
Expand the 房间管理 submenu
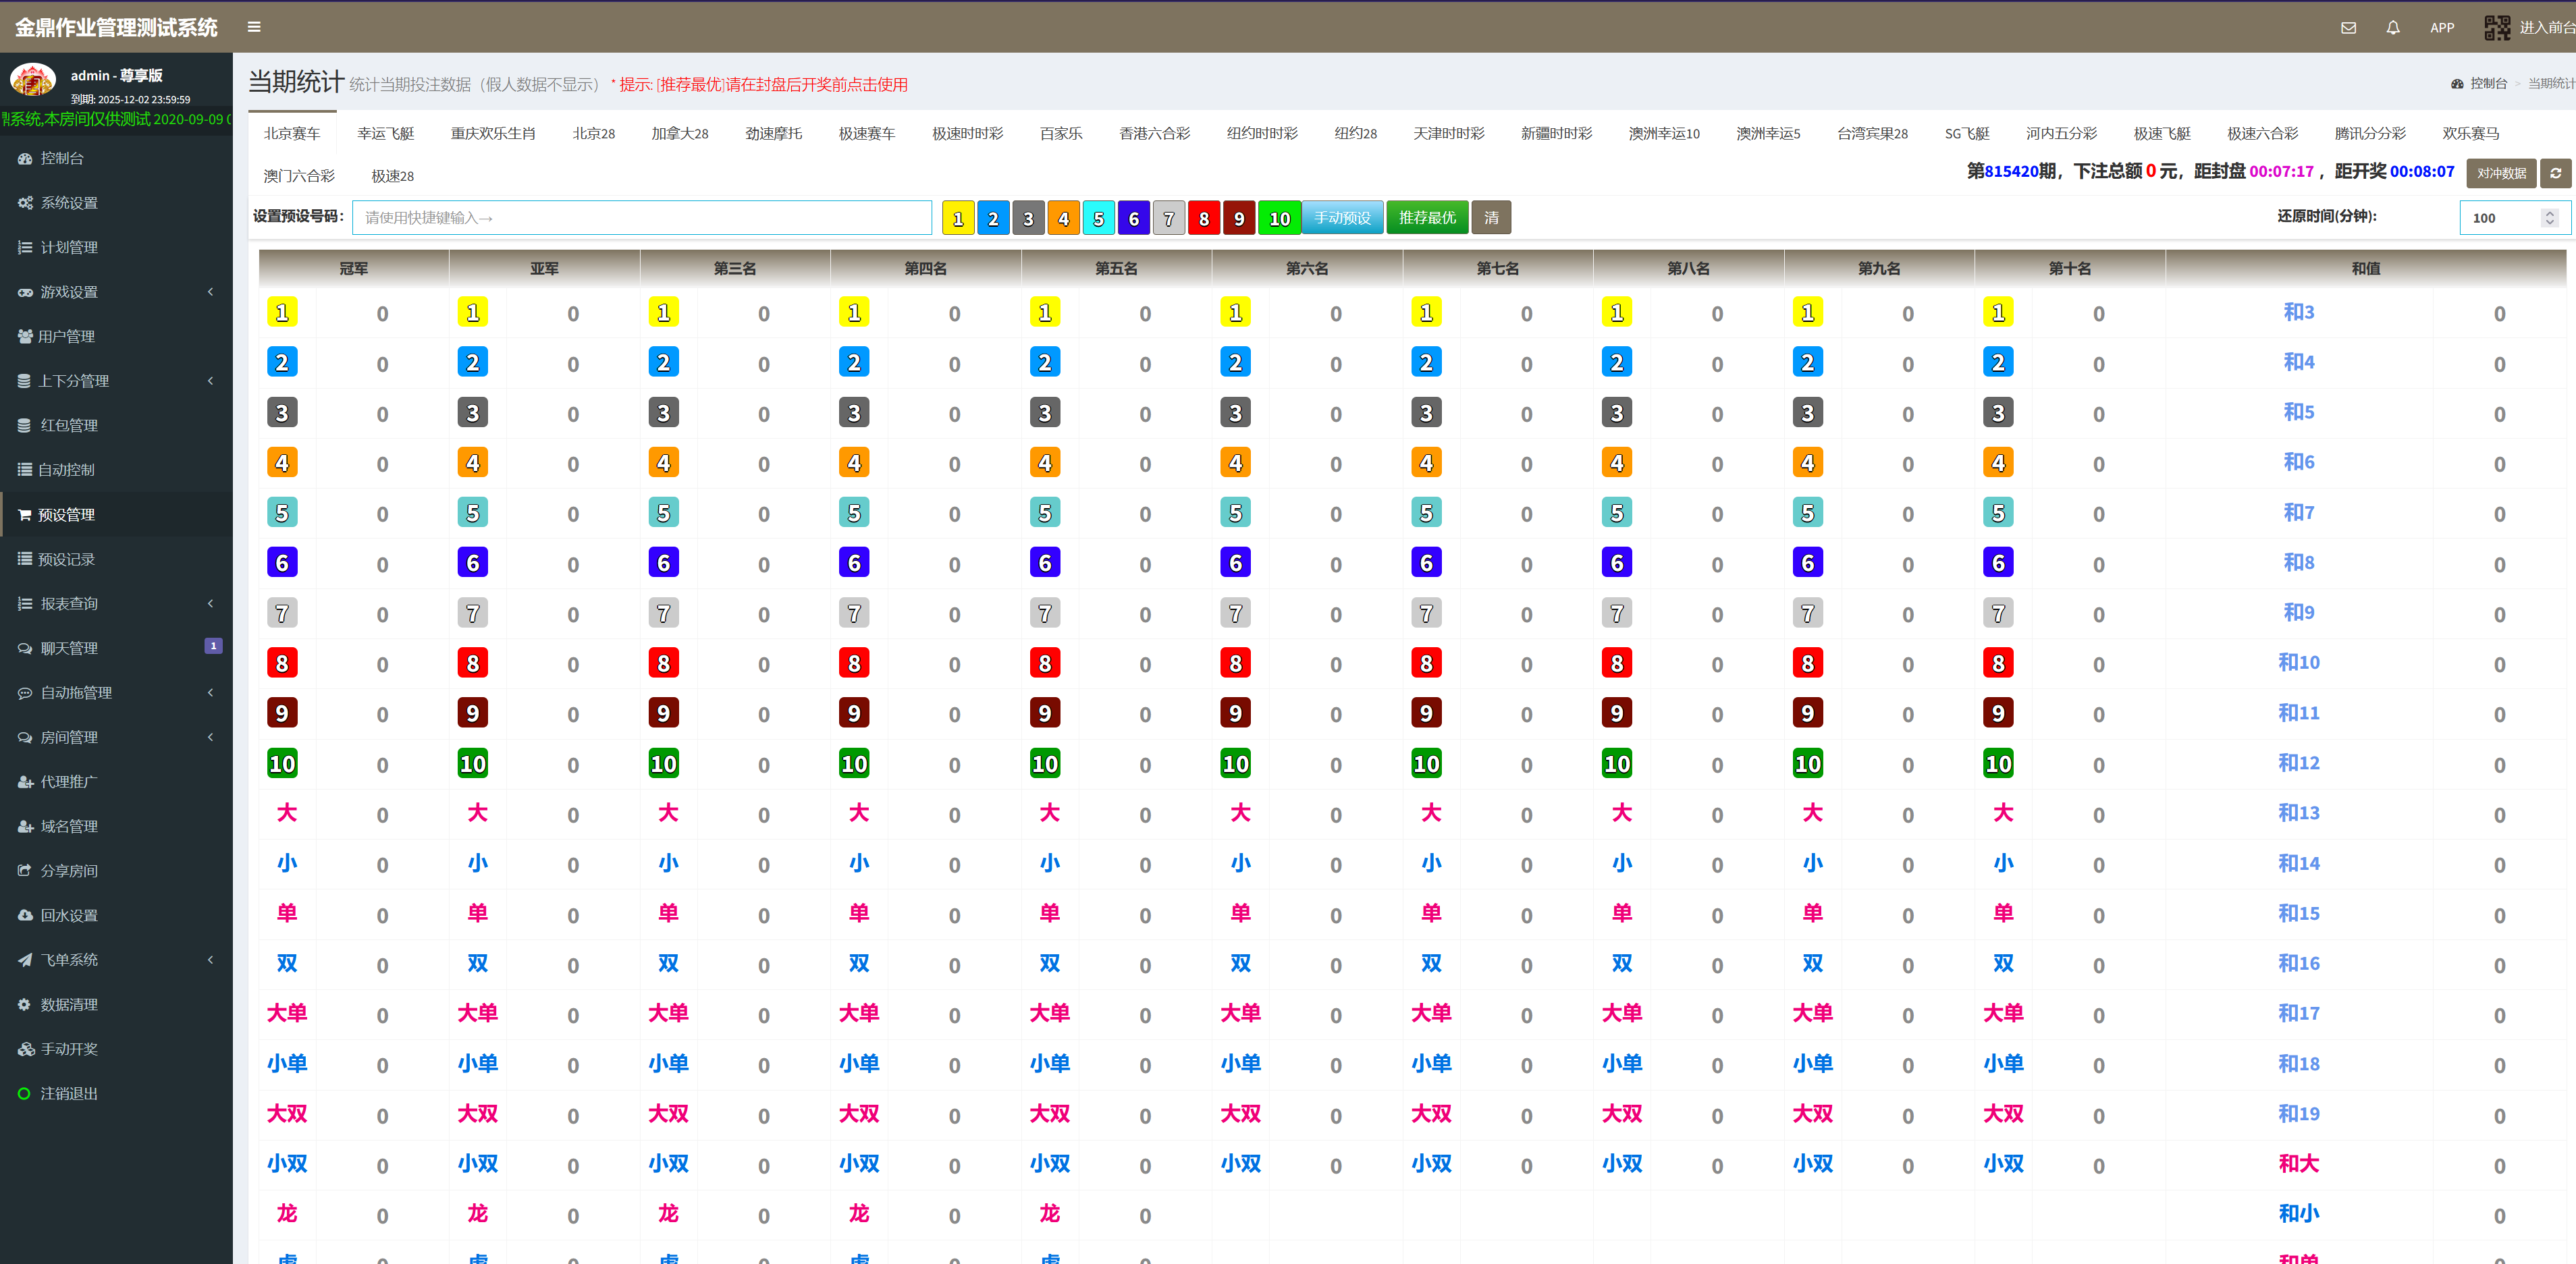click(x=116, y=737)
